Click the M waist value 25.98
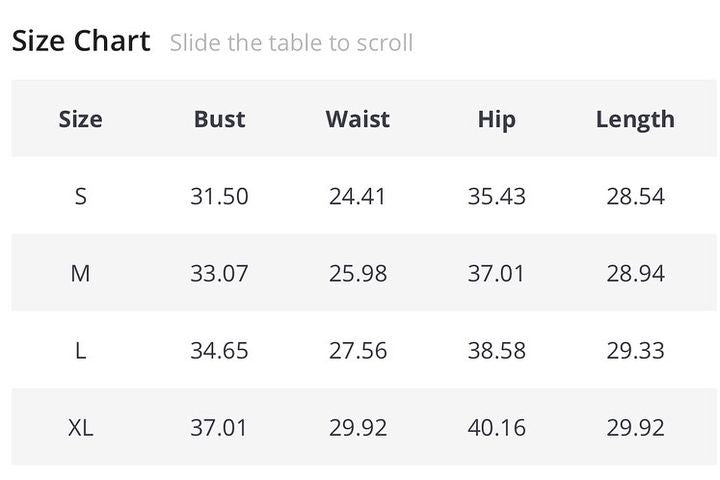 coord(357,273)
